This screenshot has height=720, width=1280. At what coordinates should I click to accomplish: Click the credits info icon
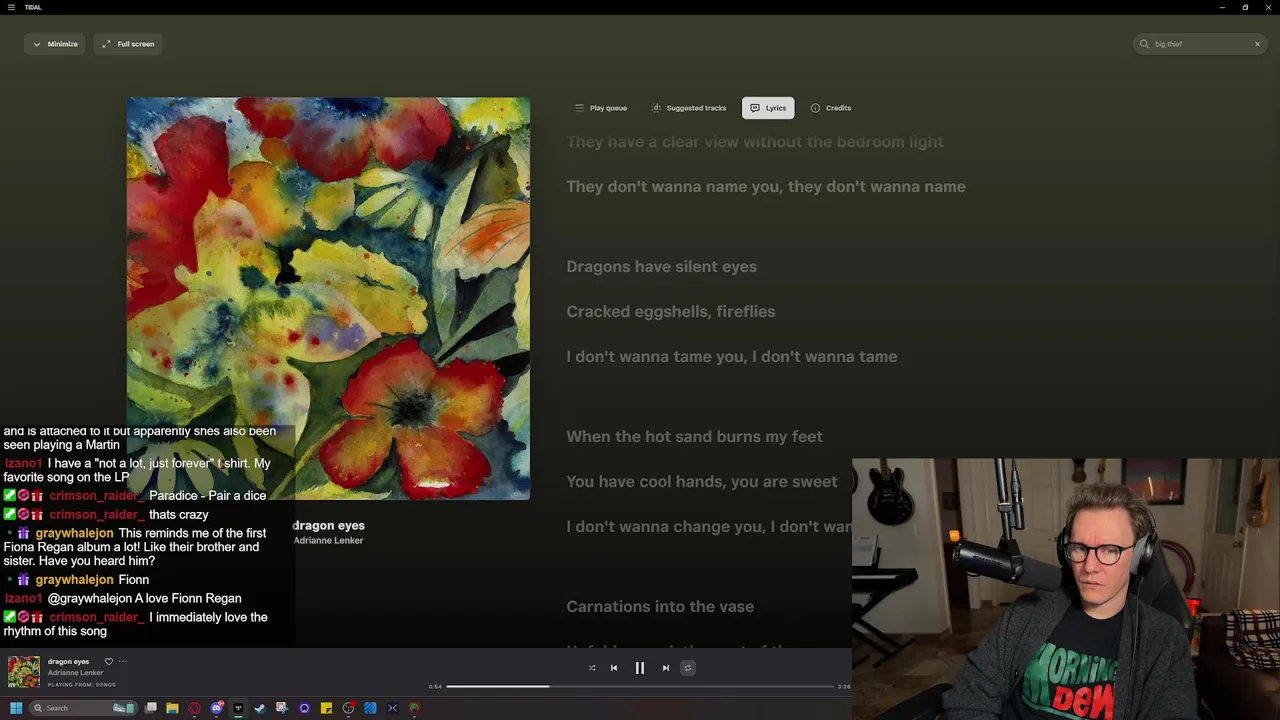coord(815,108)
